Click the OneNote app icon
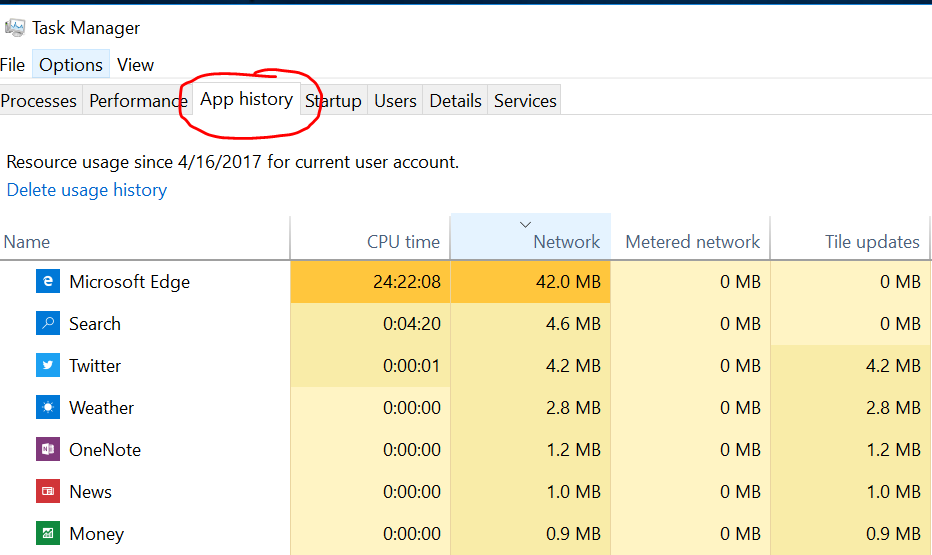The width and height of the screenshot is (932, 555). pos(48,449)
